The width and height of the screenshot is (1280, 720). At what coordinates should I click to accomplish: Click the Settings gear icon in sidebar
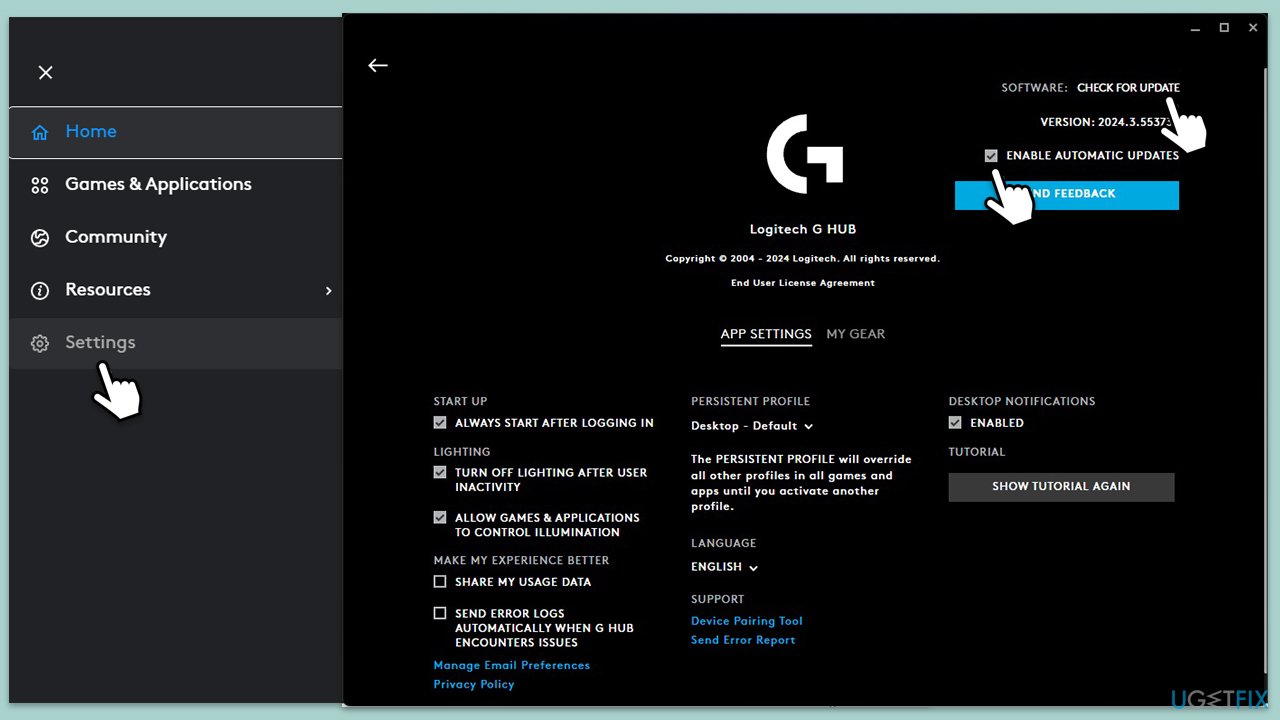coord(40,343)
